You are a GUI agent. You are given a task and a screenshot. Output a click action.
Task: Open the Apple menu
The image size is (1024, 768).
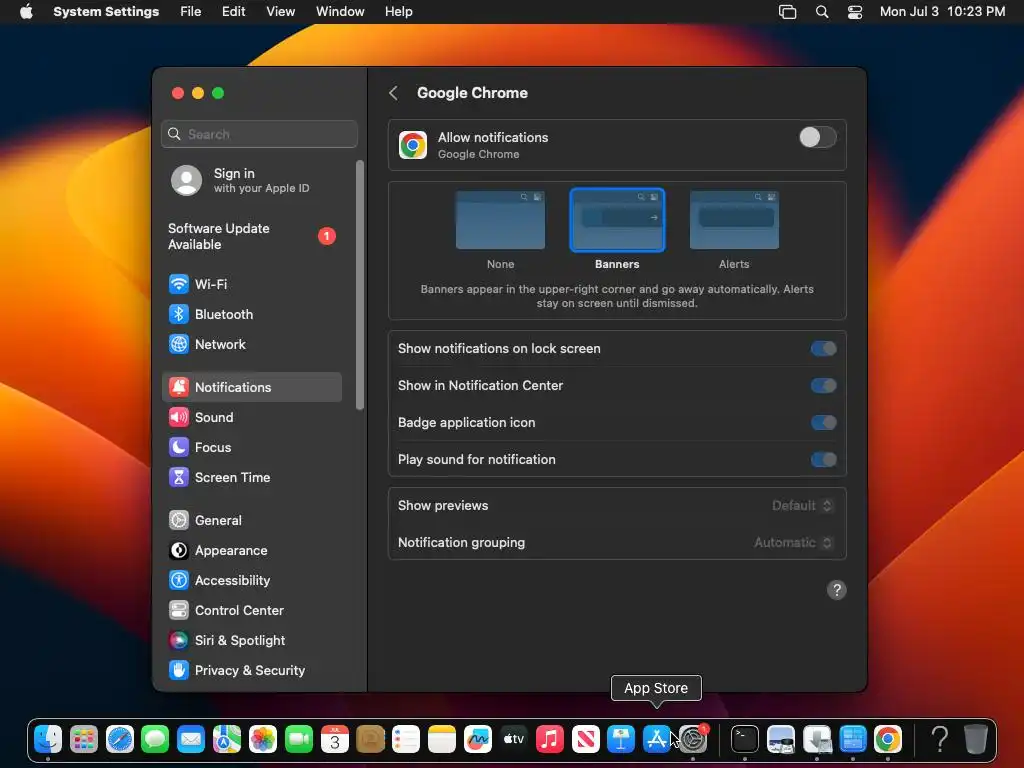point(26,12)
